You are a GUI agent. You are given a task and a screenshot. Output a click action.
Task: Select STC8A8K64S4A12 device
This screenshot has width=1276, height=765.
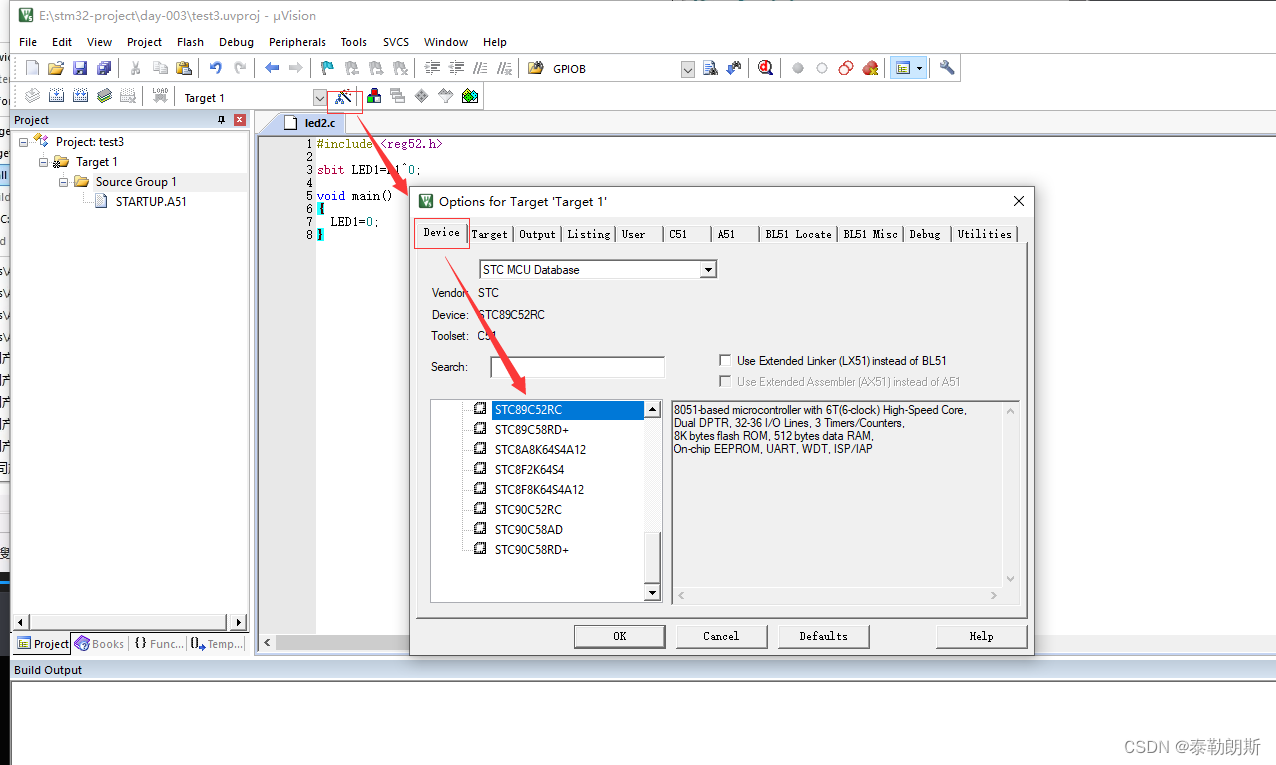(540, 450)
